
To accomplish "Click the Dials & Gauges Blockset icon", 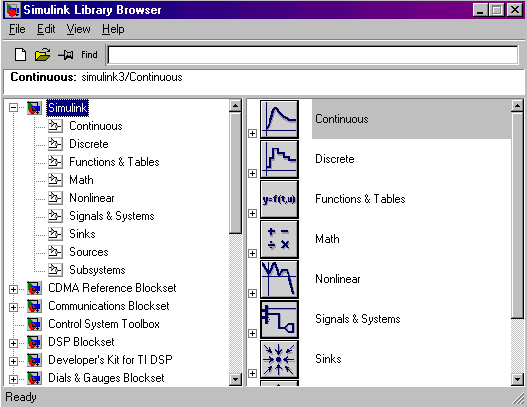I will coord(34,378).
